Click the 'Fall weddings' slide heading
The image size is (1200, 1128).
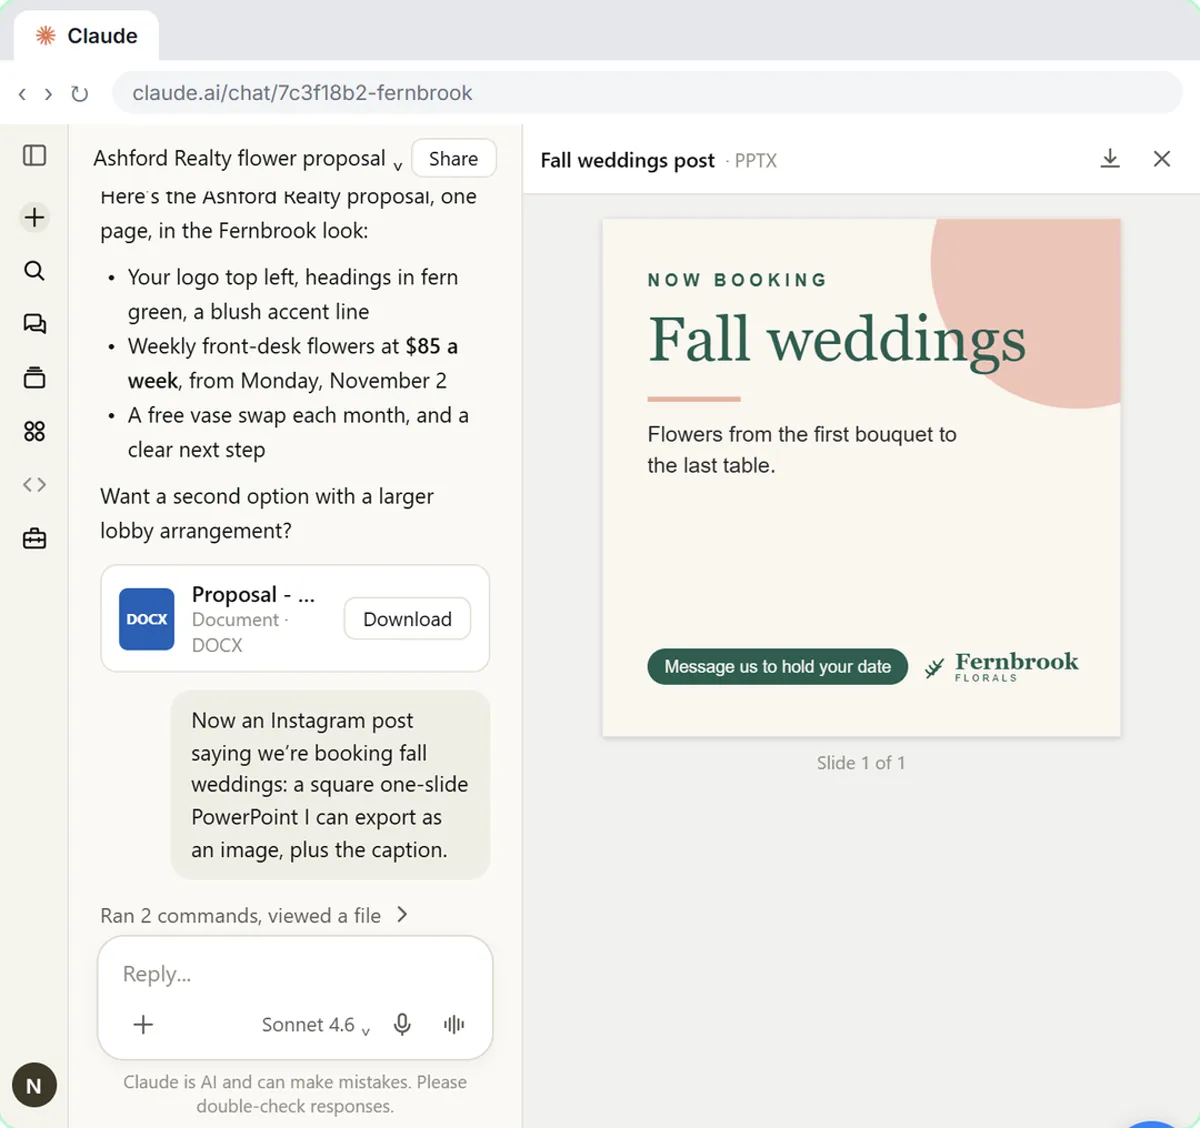837,340
